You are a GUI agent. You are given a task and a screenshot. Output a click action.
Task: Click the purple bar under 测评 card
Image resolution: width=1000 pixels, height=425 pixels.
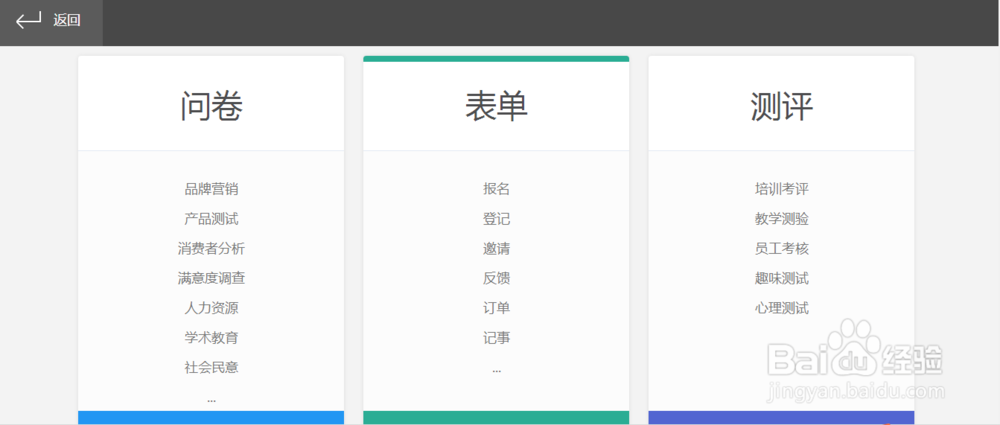click(781, 417)
